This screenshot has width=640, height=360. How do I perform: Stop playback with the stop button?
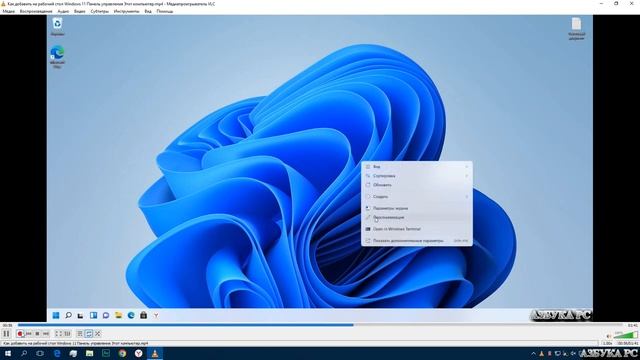[x=37, y=334]
